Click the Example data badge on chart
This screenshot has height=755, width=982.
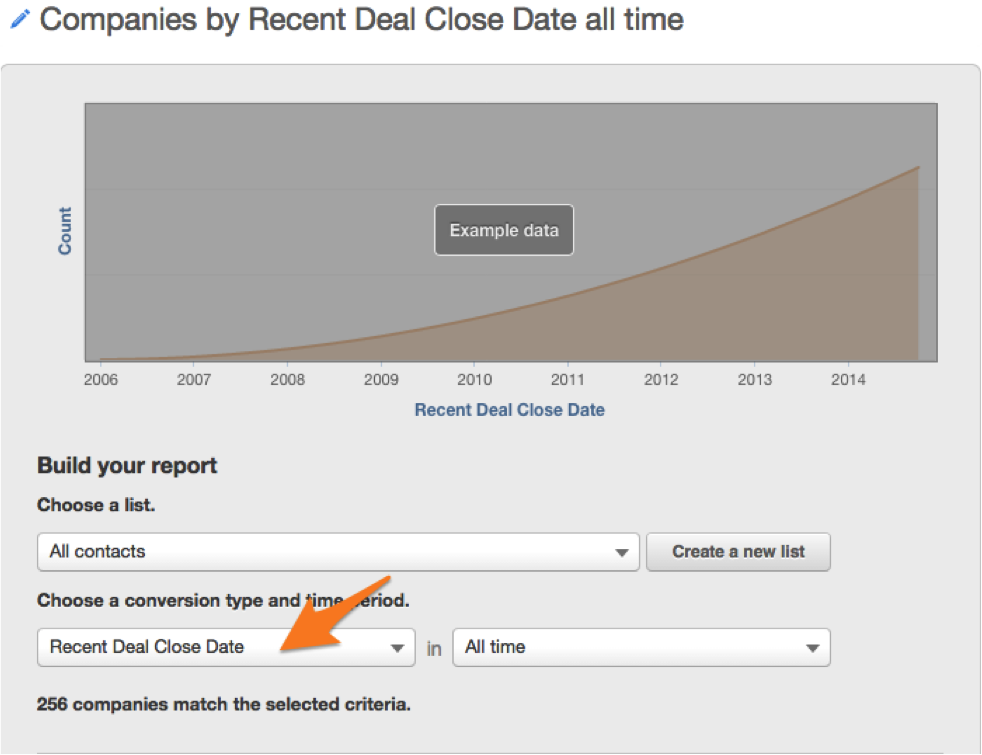[504, 230]
